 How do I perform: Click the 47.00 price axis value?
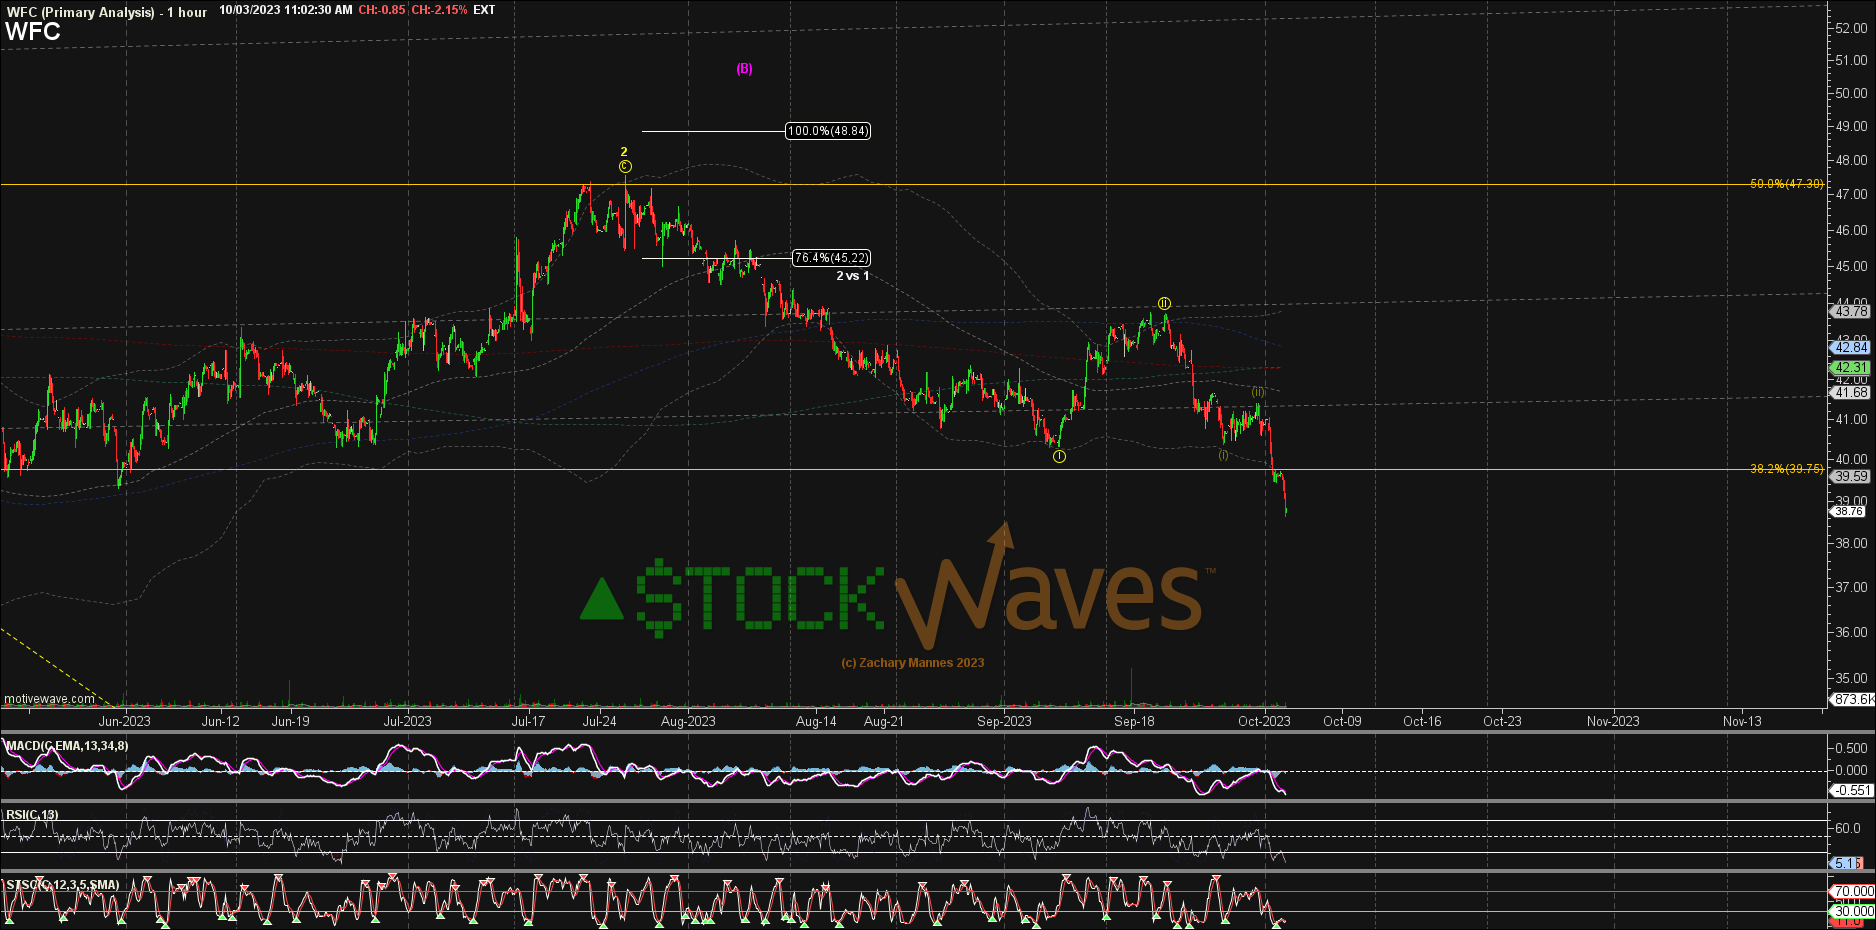1851,194
